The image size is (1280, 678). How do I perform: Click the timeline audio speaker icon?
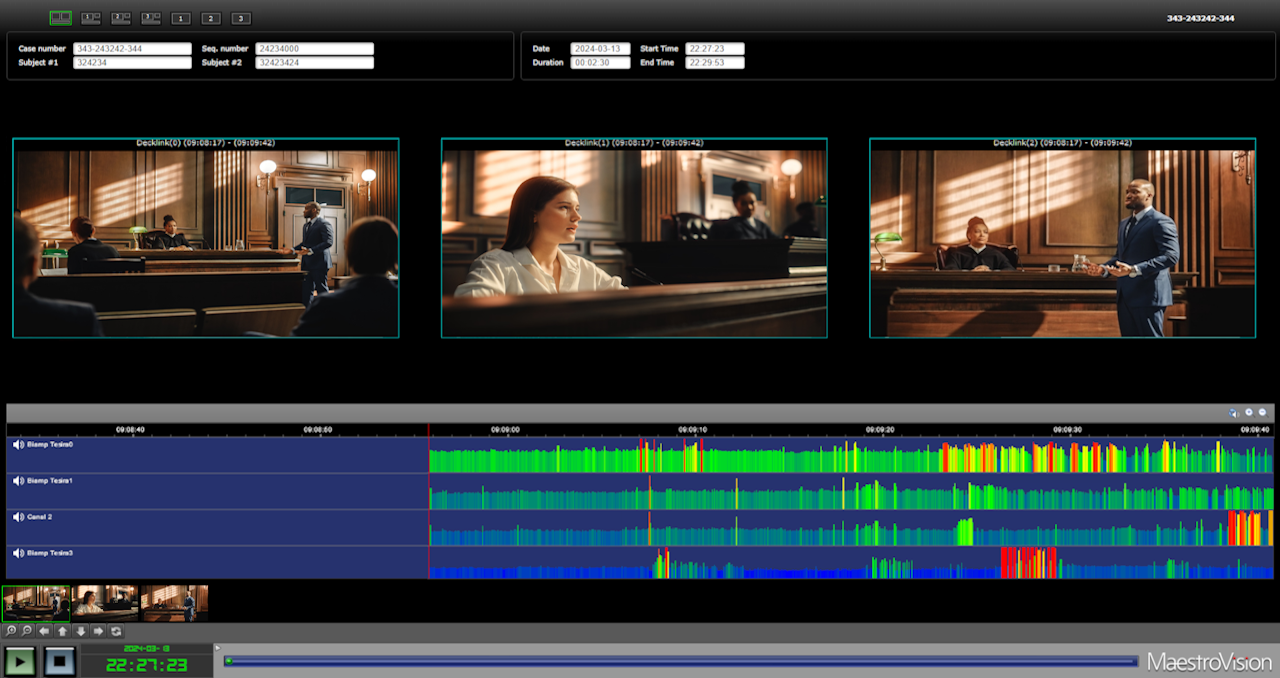tap(1234, 412)
